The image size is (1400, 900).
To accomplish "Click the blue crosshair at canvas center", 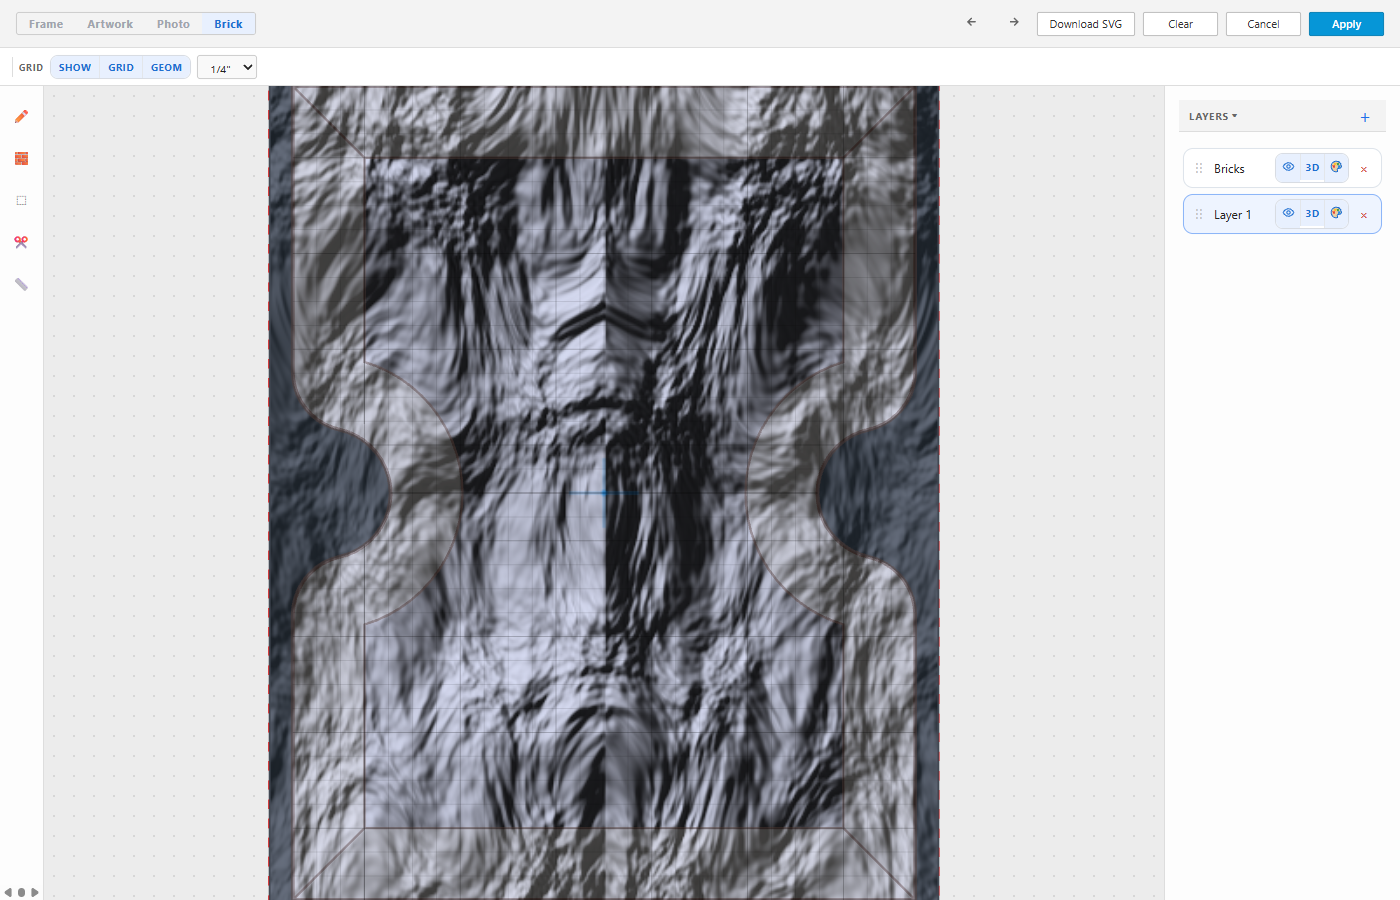I will pos(604,493).
